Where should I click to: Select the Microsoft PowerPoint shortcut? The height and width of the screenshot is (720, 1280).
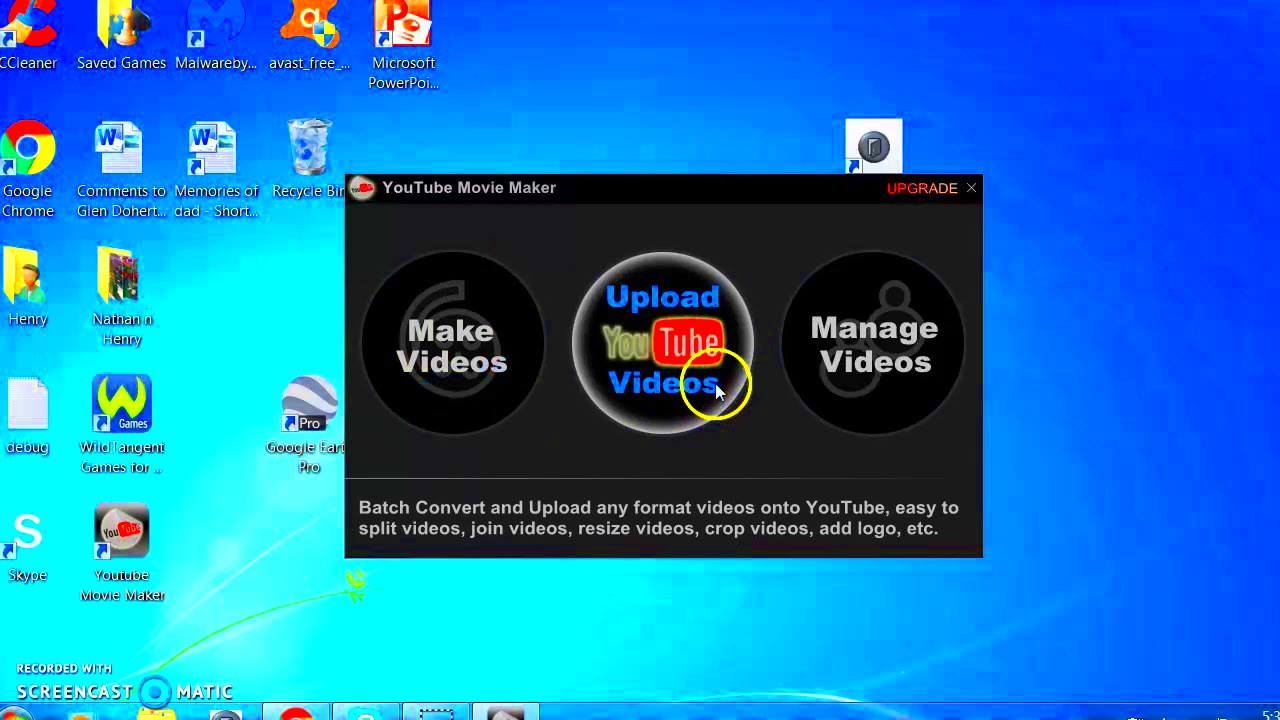(x=403, y=46)
